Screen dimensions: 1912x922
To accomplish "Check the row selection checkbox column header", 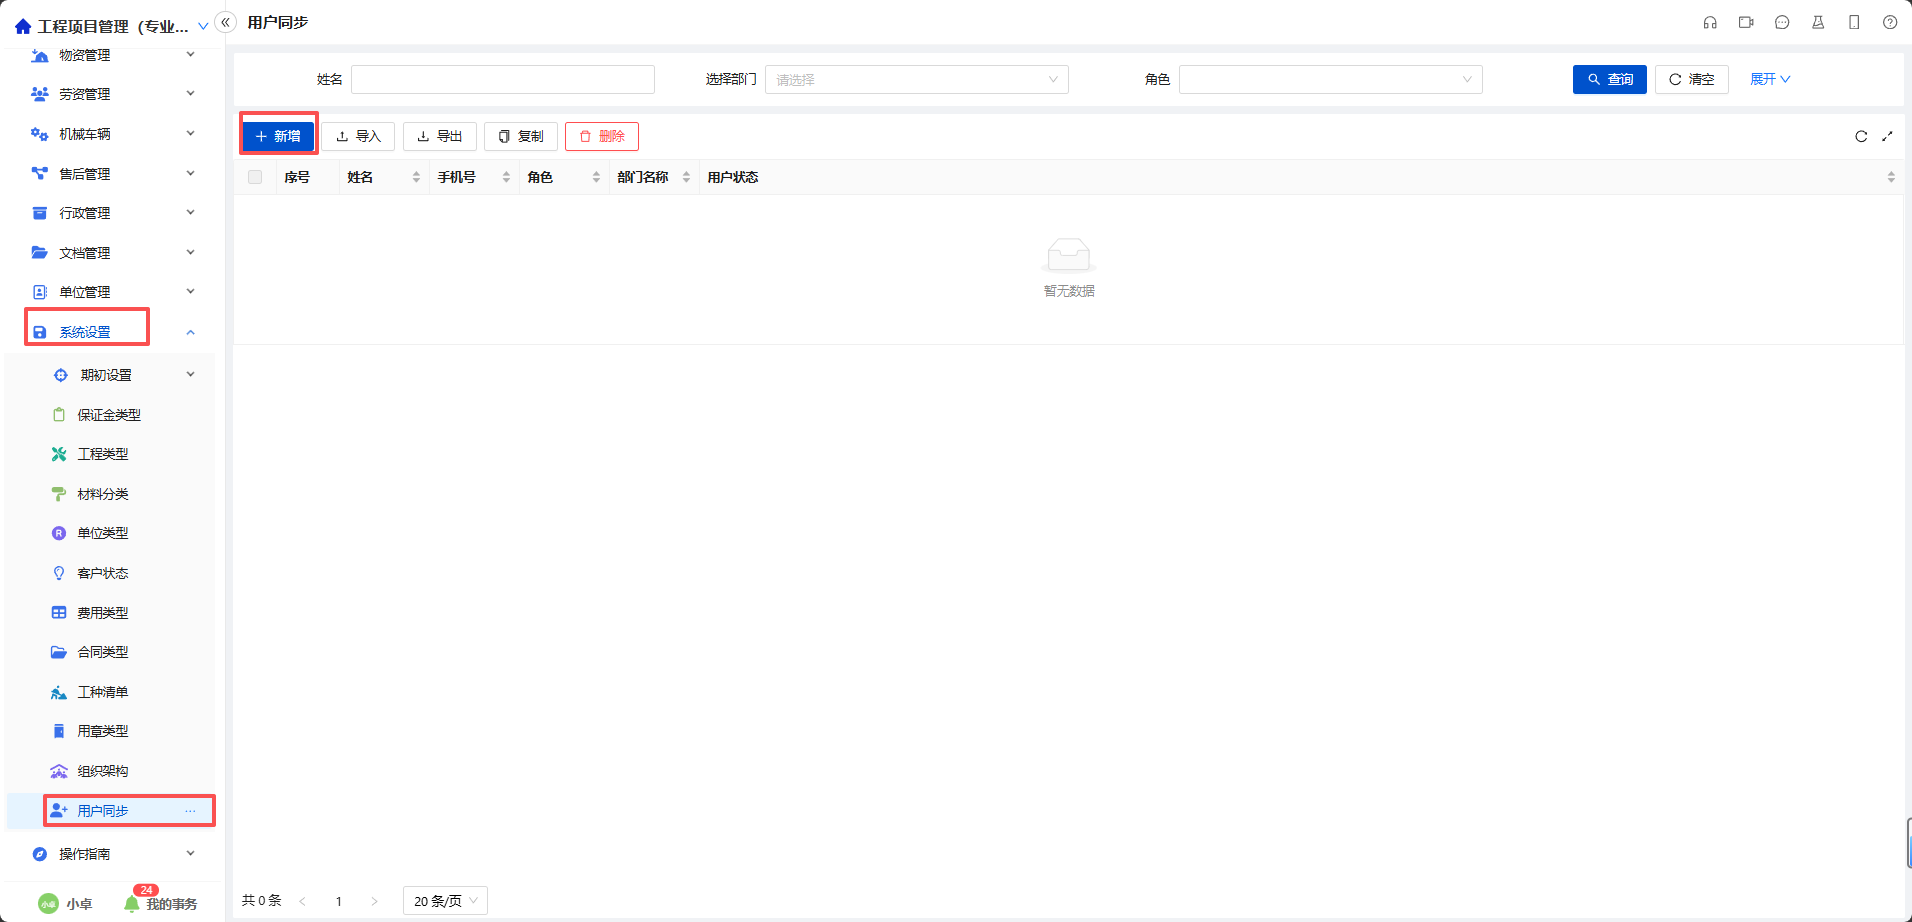I will (x=255, y=176).
